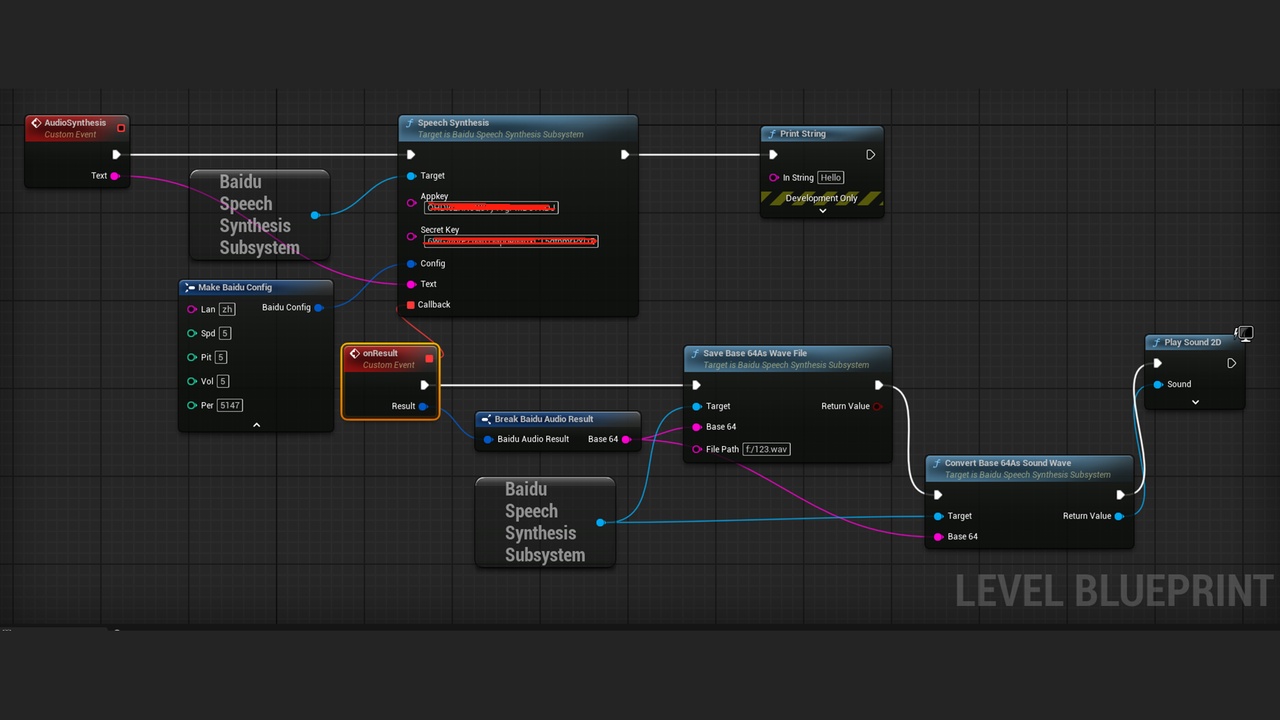The height and width of the screenshot is (720, 1280).
Task: Click the Play Sound 2D Sound pin
Action: click(1158, 384)
